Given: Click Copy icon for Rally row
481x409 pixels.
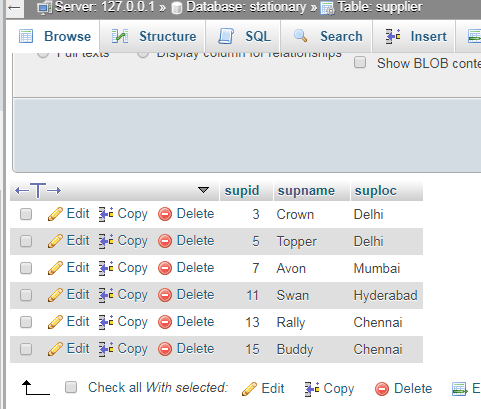Looking at the screenshot, I should (106, 322).
